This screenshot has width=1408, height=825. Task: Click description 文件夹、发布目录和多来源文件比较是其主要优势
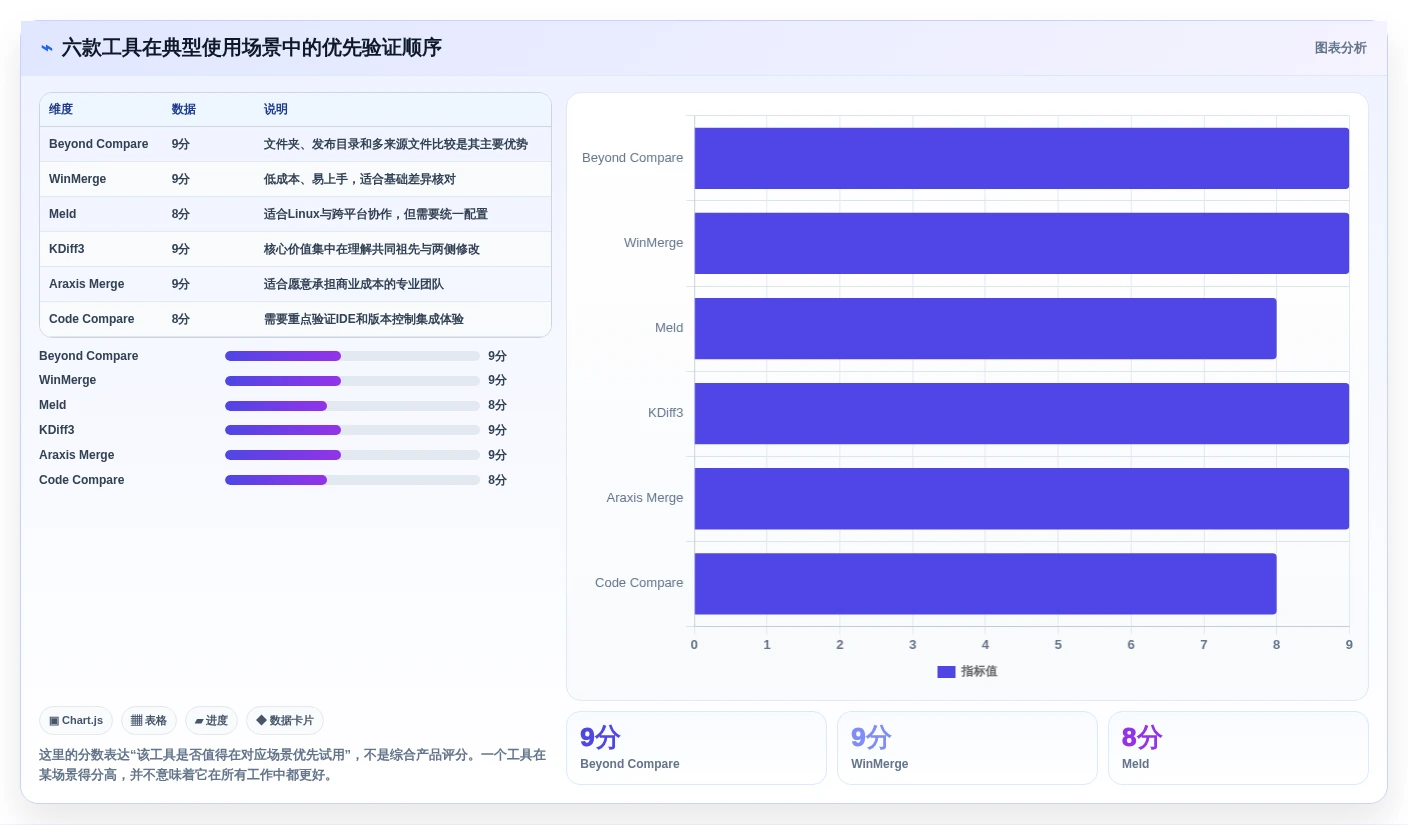(x=396, y=144)
